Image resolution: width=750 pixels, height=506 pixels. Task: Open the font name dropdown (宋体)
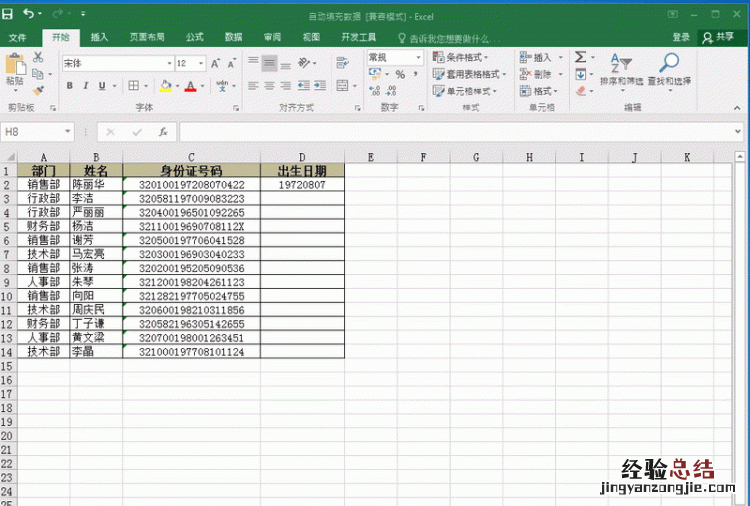164,63
